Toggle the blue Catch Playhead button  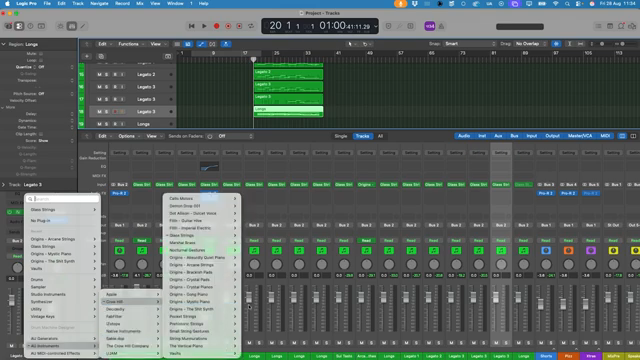tap(226, 44)
